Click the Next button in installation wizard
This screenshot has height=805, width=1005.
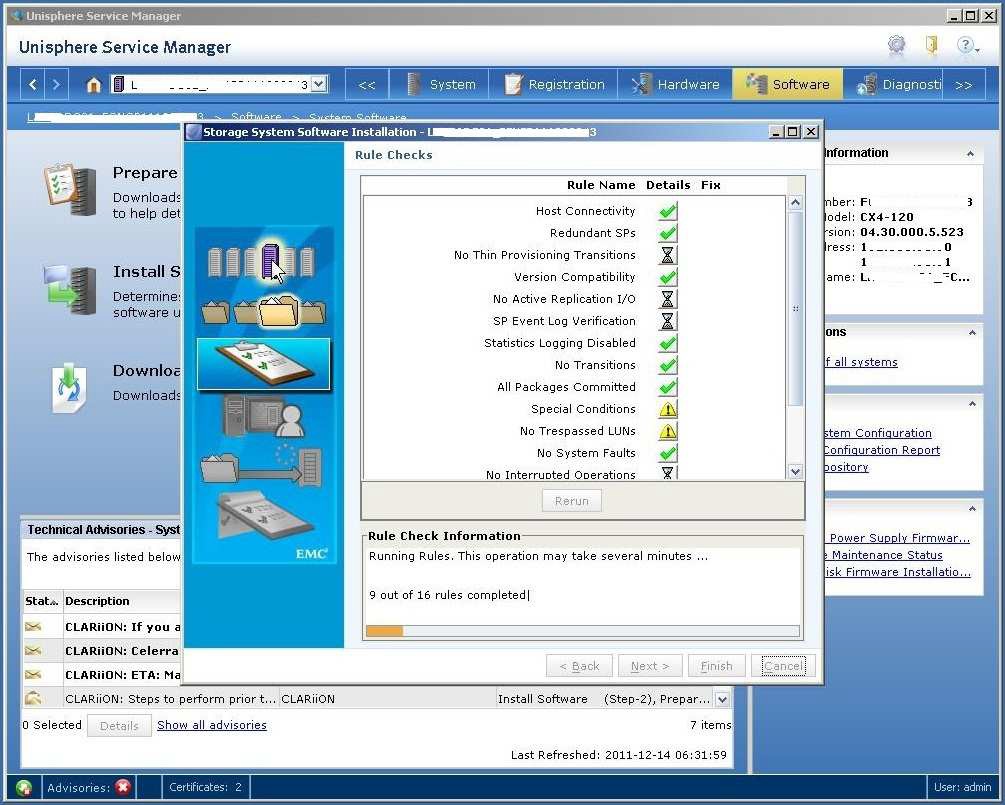(x=650, y=666)
